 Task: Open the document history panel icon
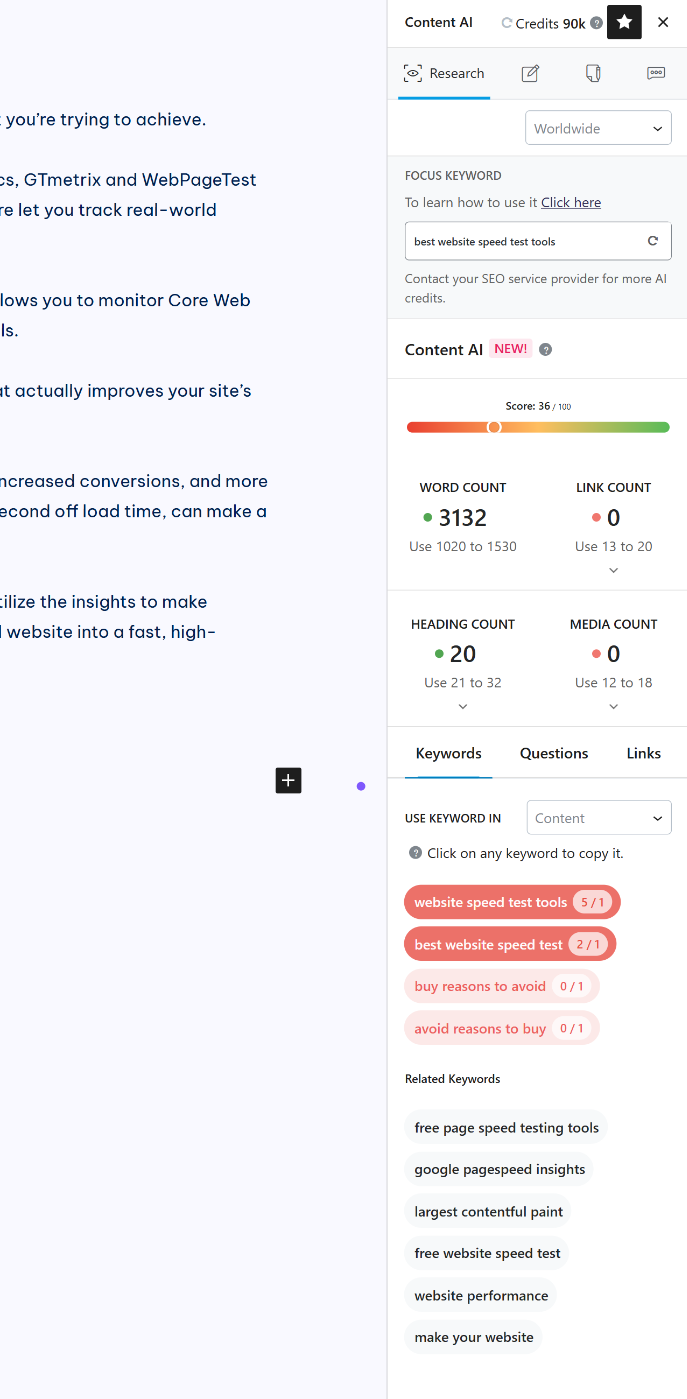[593, 73]
